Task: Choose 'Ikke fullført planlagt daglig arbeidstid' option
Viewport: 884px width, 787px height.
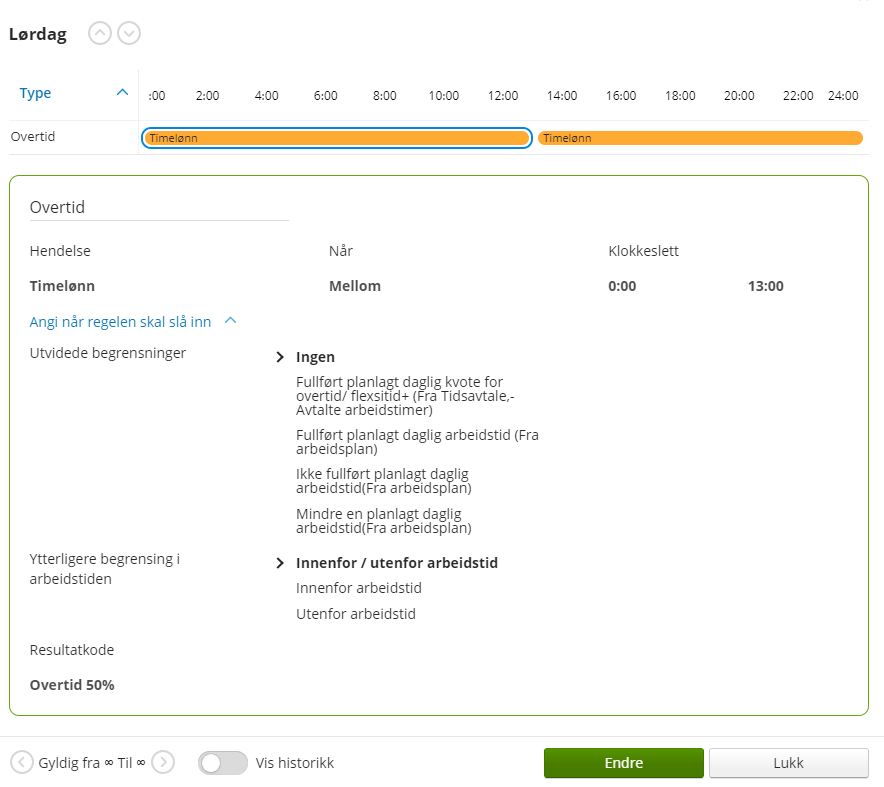Action: [383, 481]
